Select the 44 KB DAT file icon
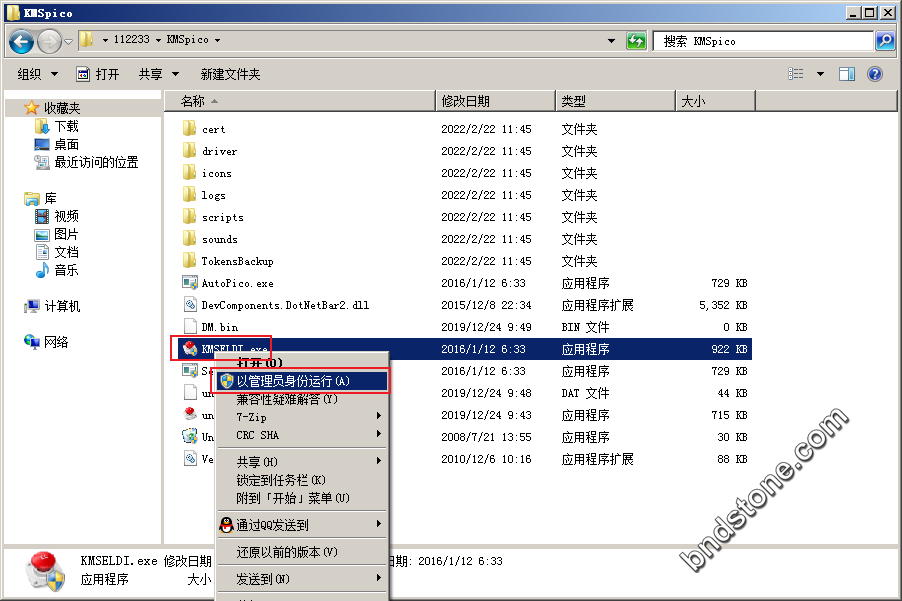 tap(190, 392)
